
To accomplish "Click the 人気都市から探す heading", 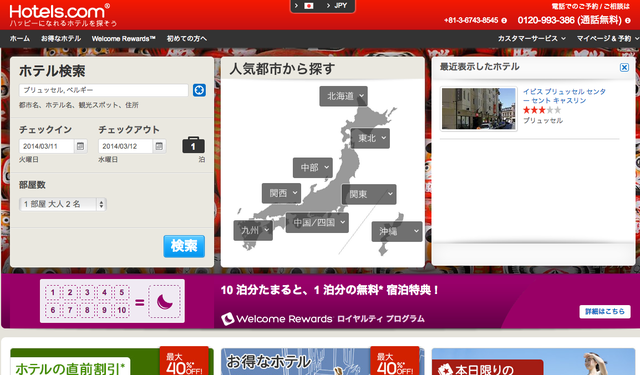I will 282,69.
